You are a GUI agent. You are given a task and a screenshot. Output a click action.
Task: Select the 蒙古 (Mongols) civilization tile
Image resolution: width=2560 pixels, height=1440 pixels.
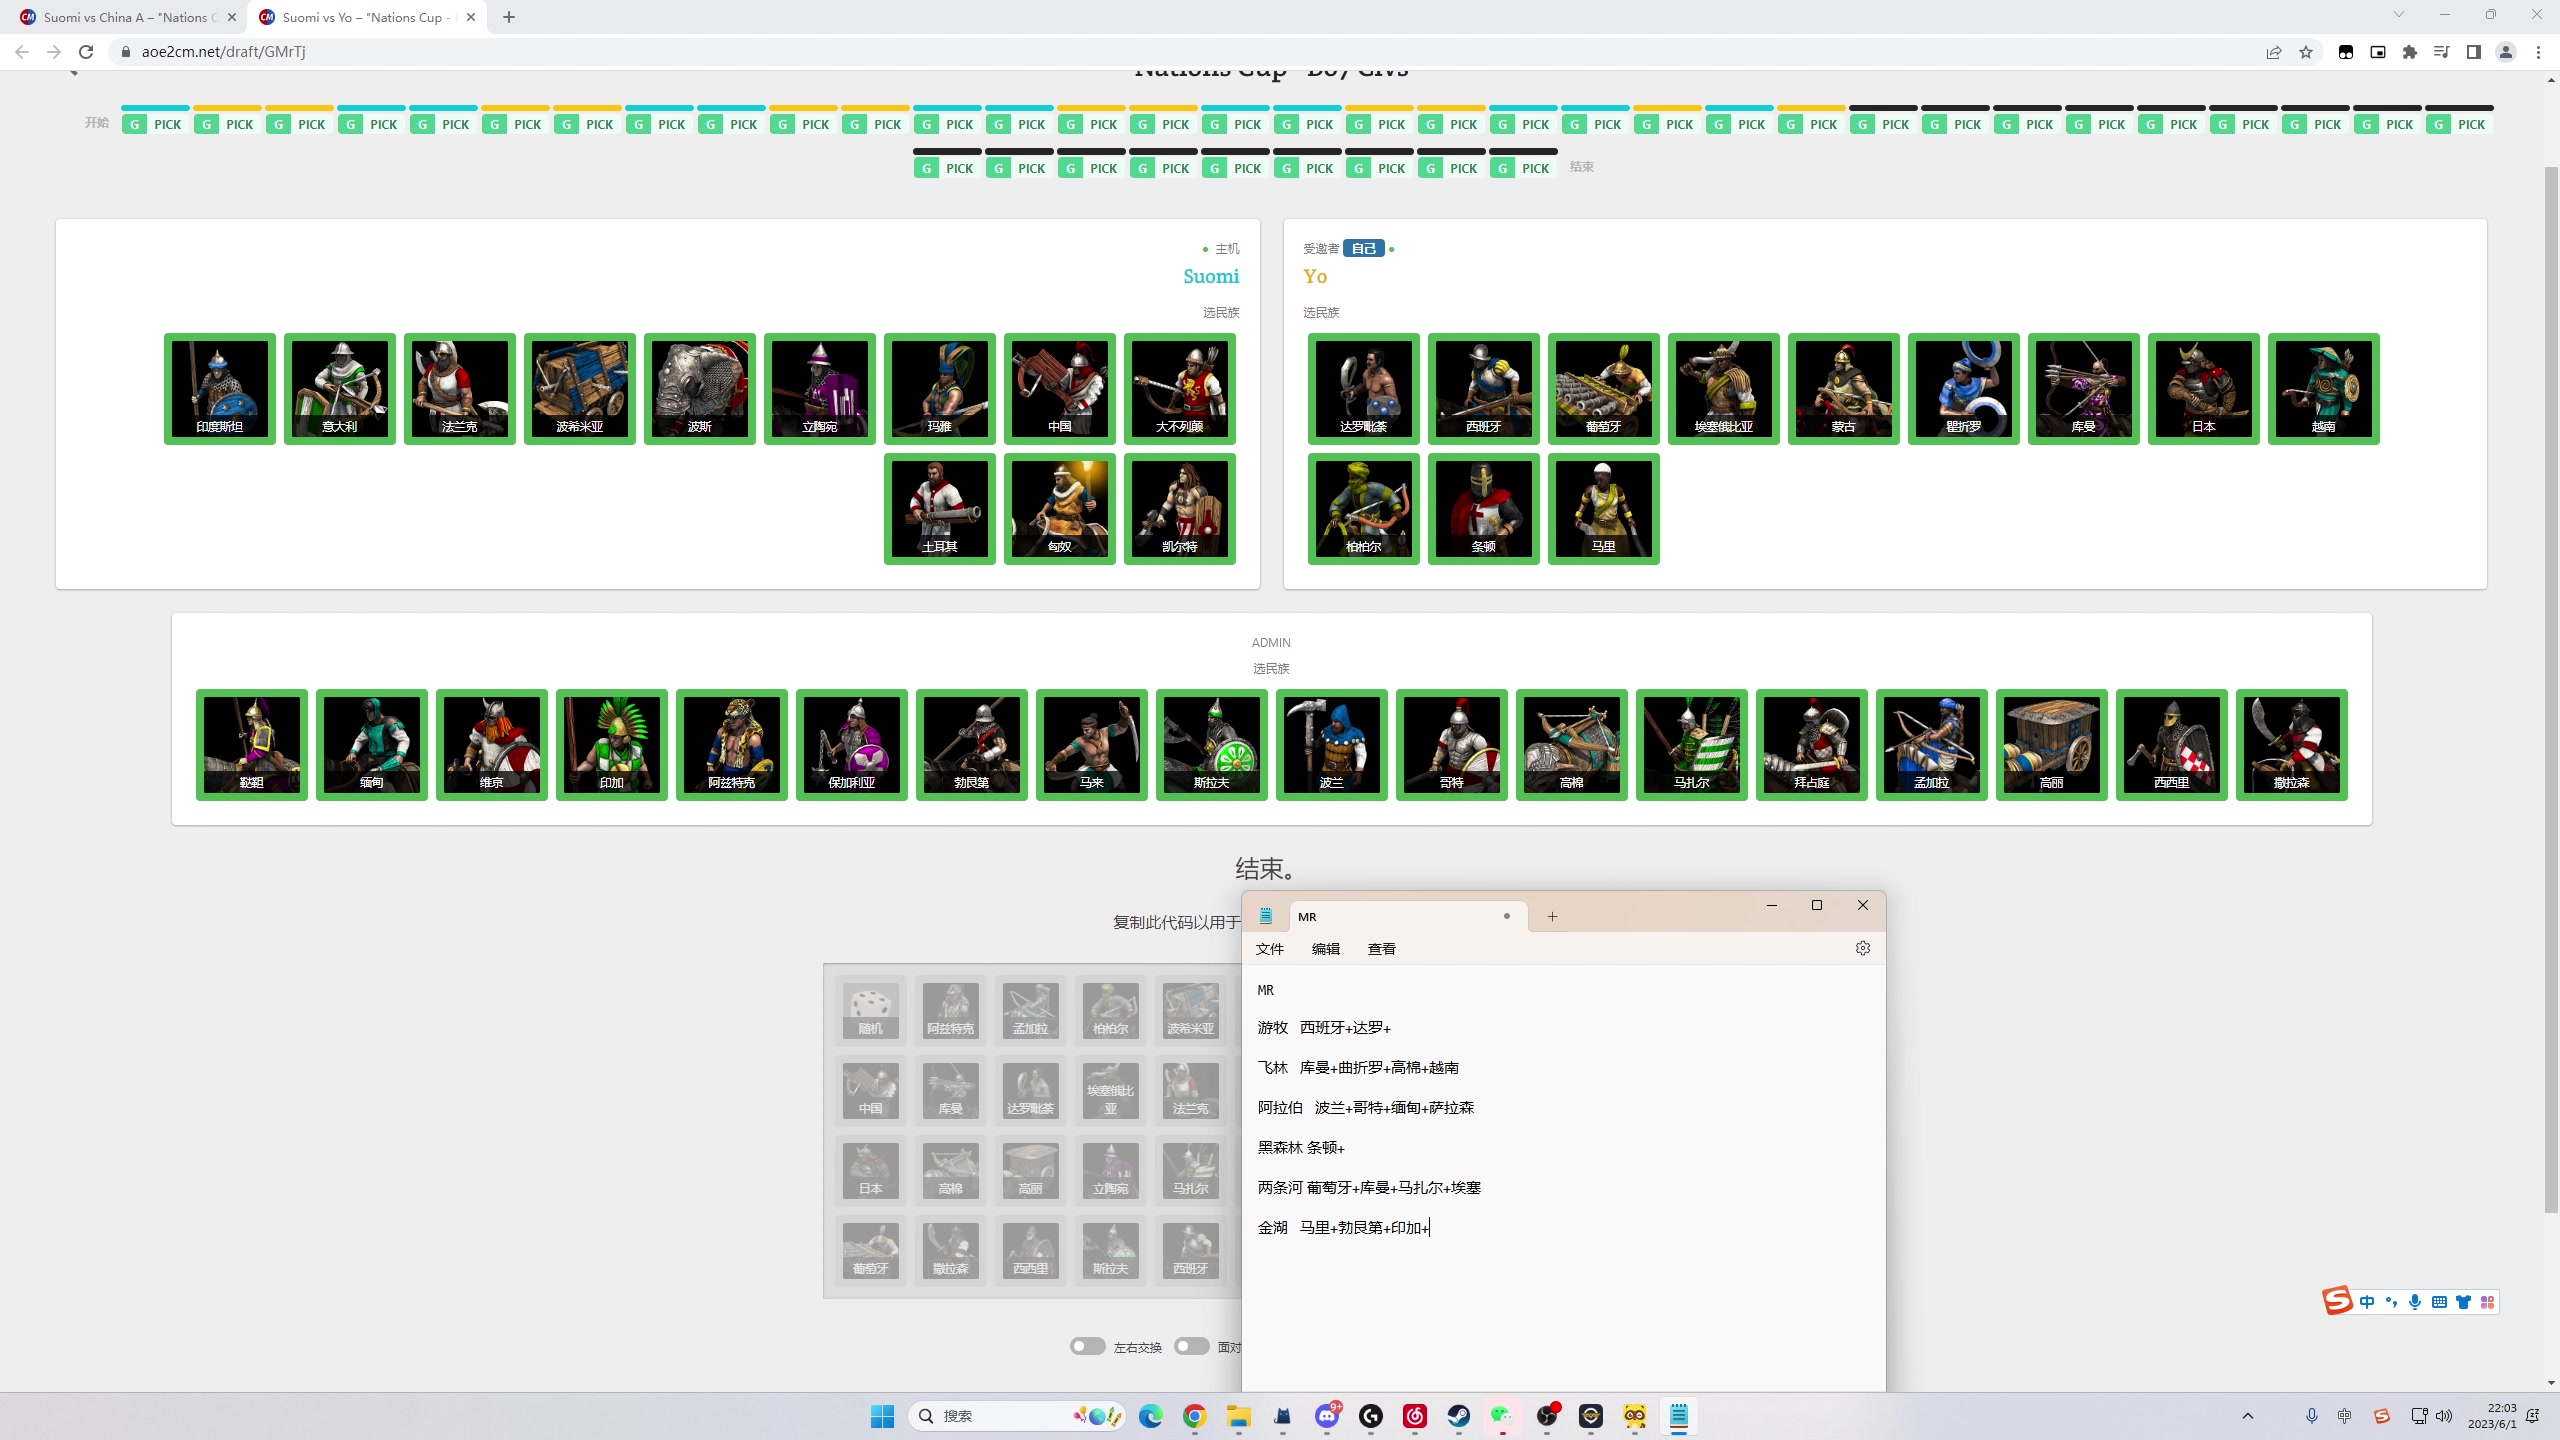[x=1843, y=388]
